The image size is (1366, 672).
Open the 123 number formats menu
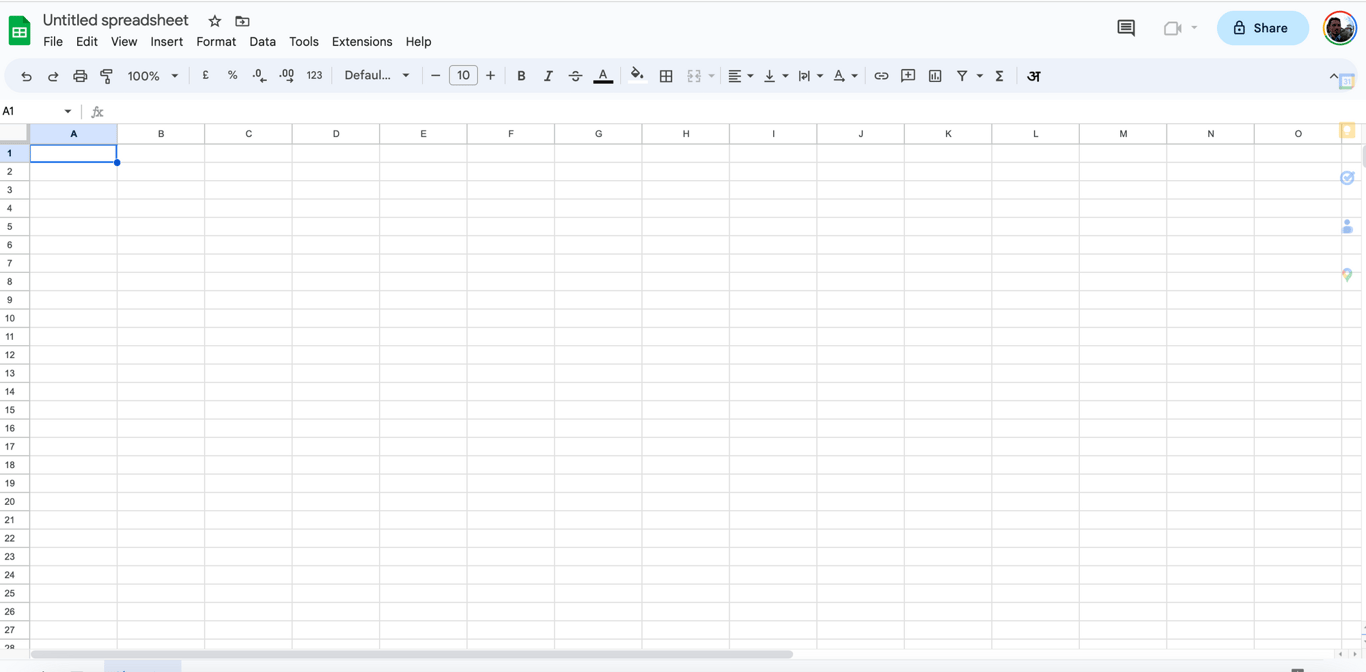[x=314, y=75]
